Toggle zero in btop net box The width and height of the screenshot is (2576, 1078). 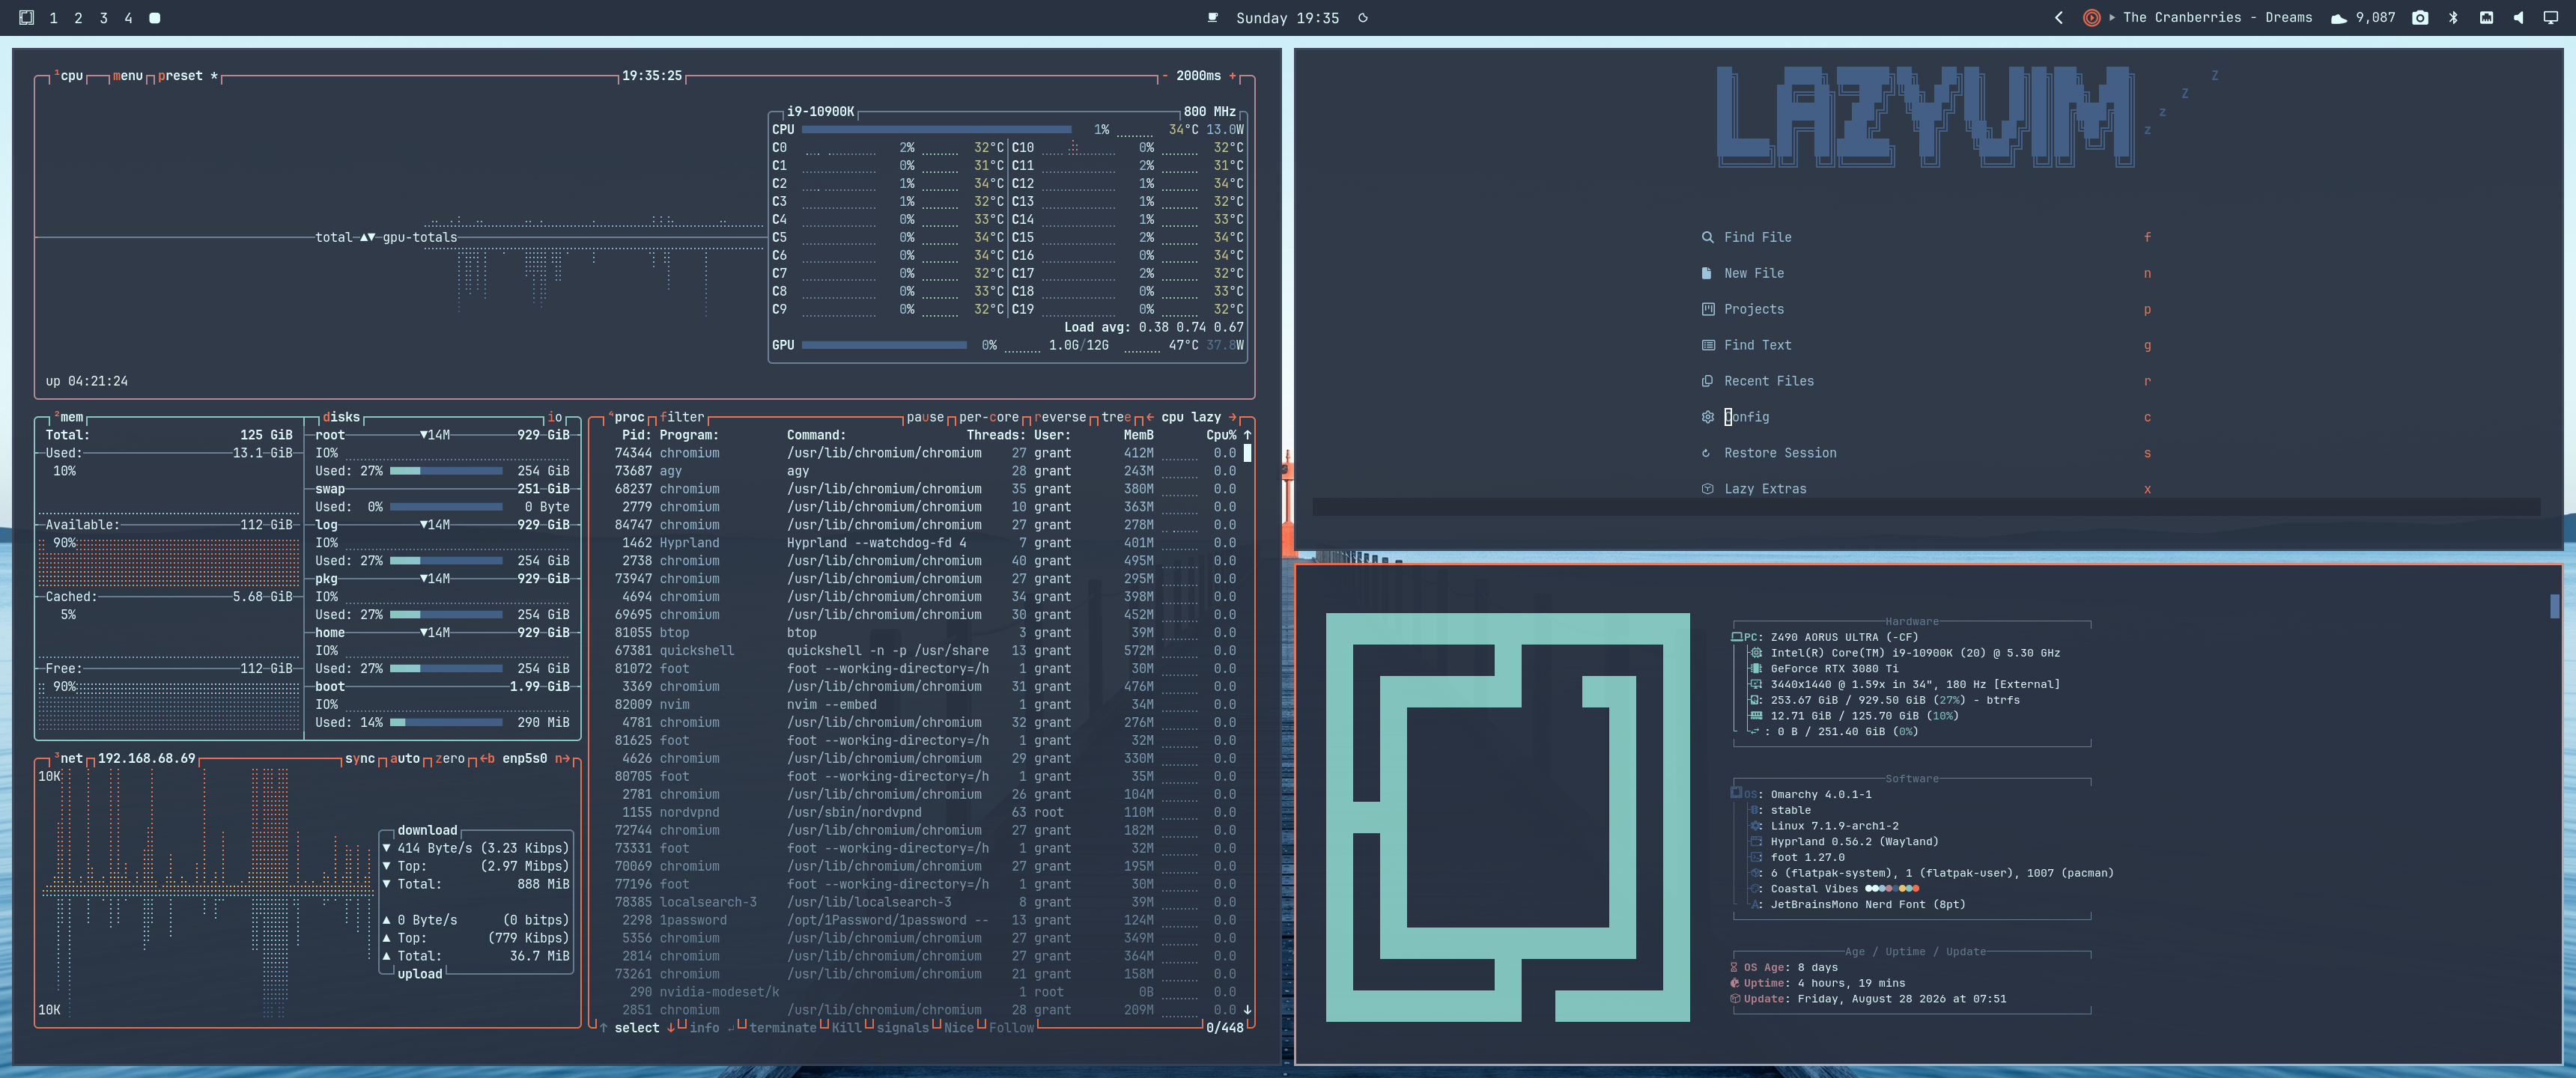pyautogui.click(x=450, y=759)
